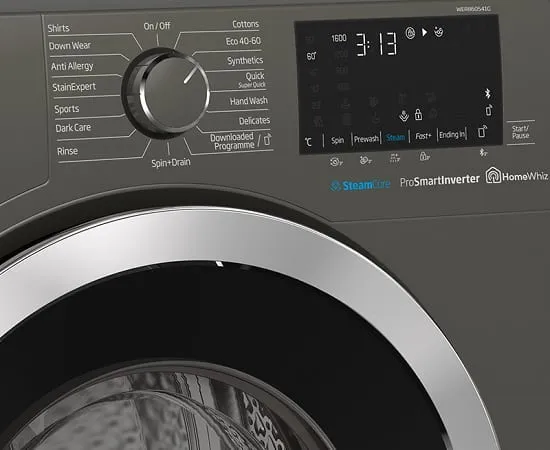Tap the SteamCure logo
550x450 pixels.
(x=360, y=185)
